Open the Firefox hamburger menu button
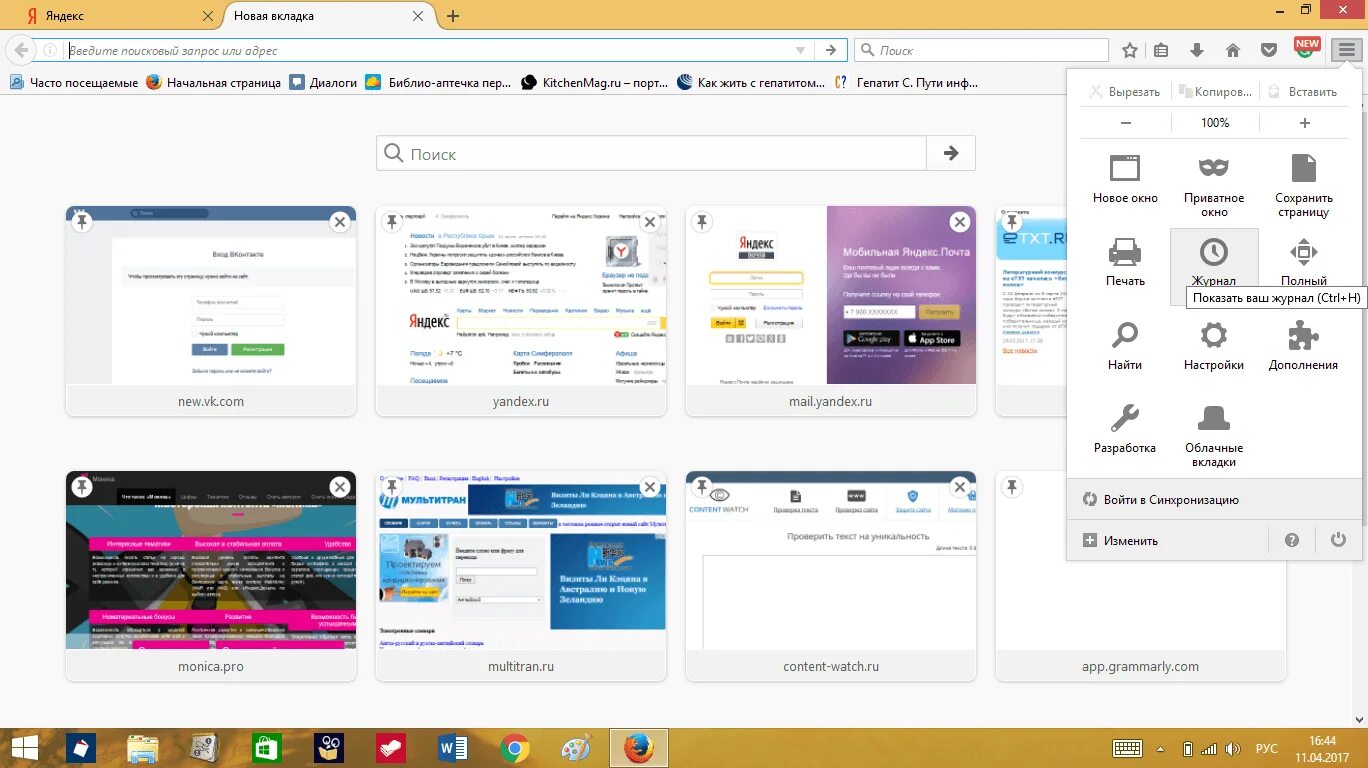This screenshot has height=768, width=1368. (1347, 50)
